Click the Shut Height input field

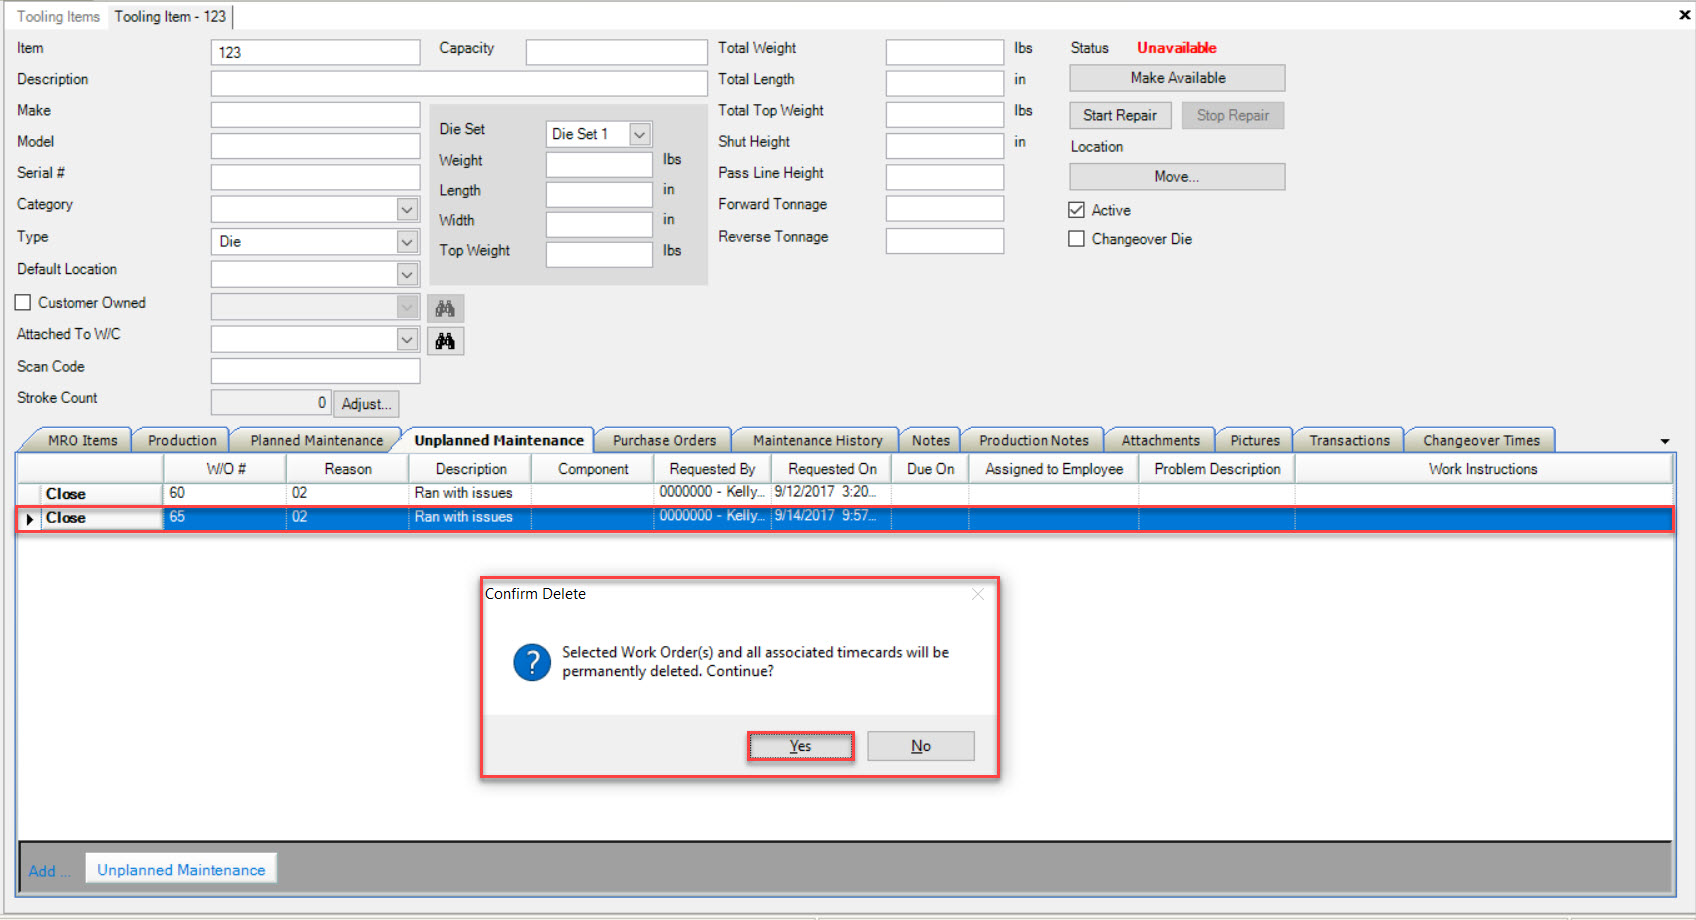pyautogui.click(x=944, y=147)
